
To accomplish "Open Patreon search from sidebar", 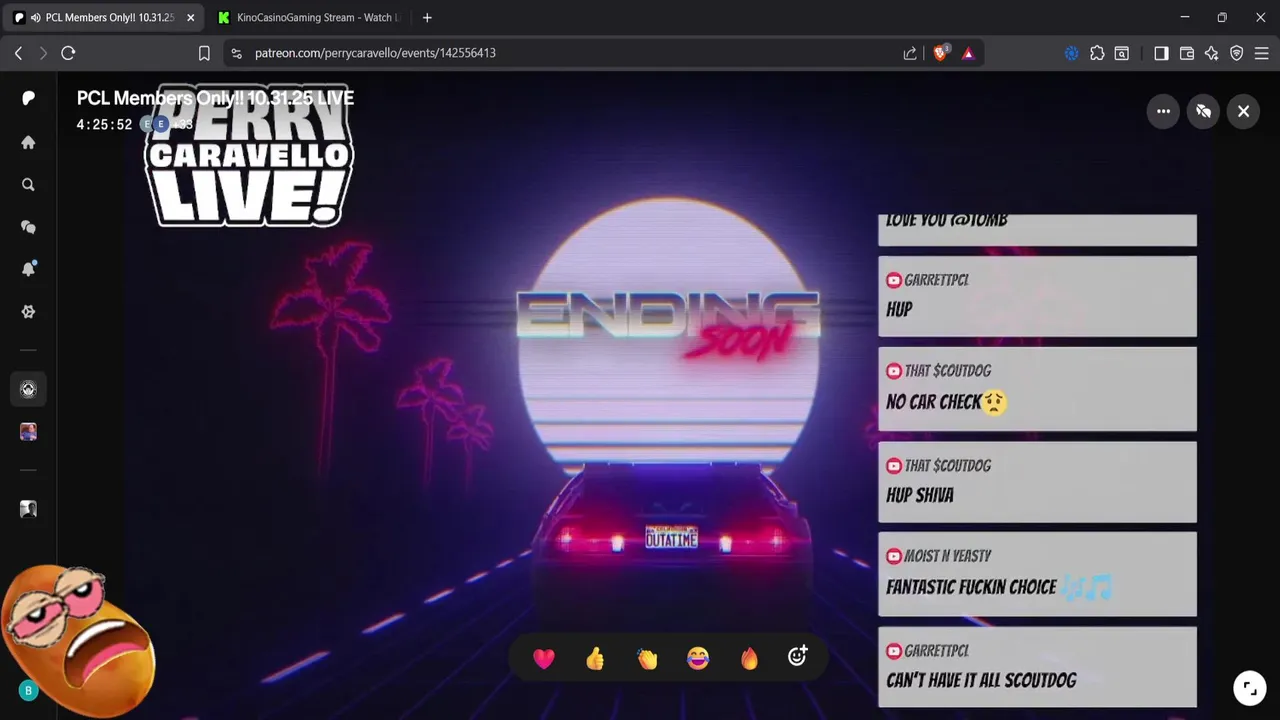I will tap(28, 185).
